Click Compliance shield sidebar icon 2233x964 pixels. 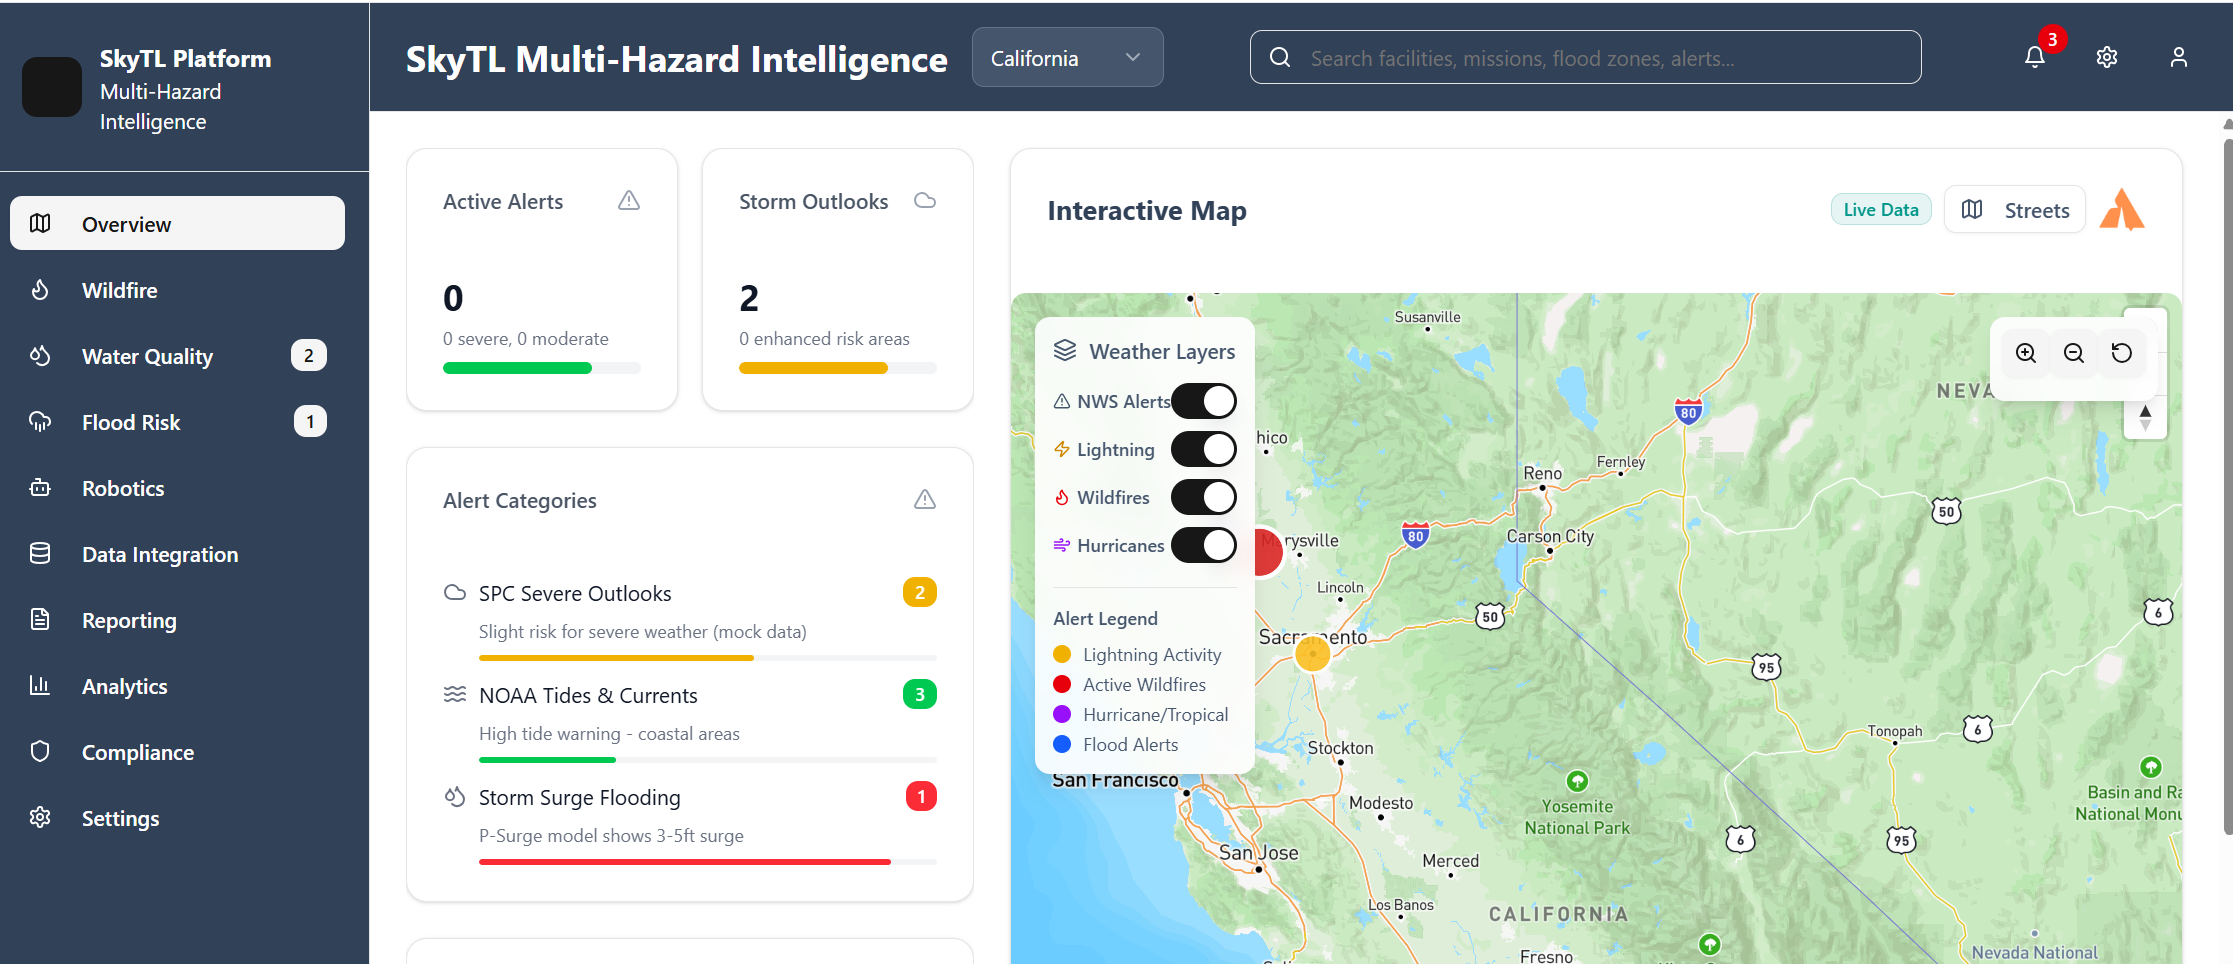click(40, 752)
